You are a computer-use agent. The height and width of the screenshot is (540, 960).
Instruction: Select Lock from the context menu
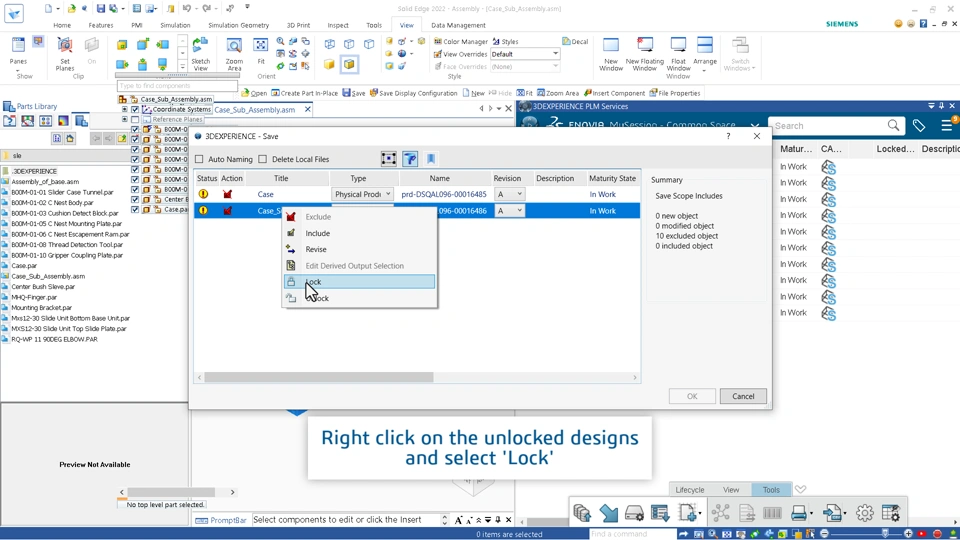(x=359, y=282)
